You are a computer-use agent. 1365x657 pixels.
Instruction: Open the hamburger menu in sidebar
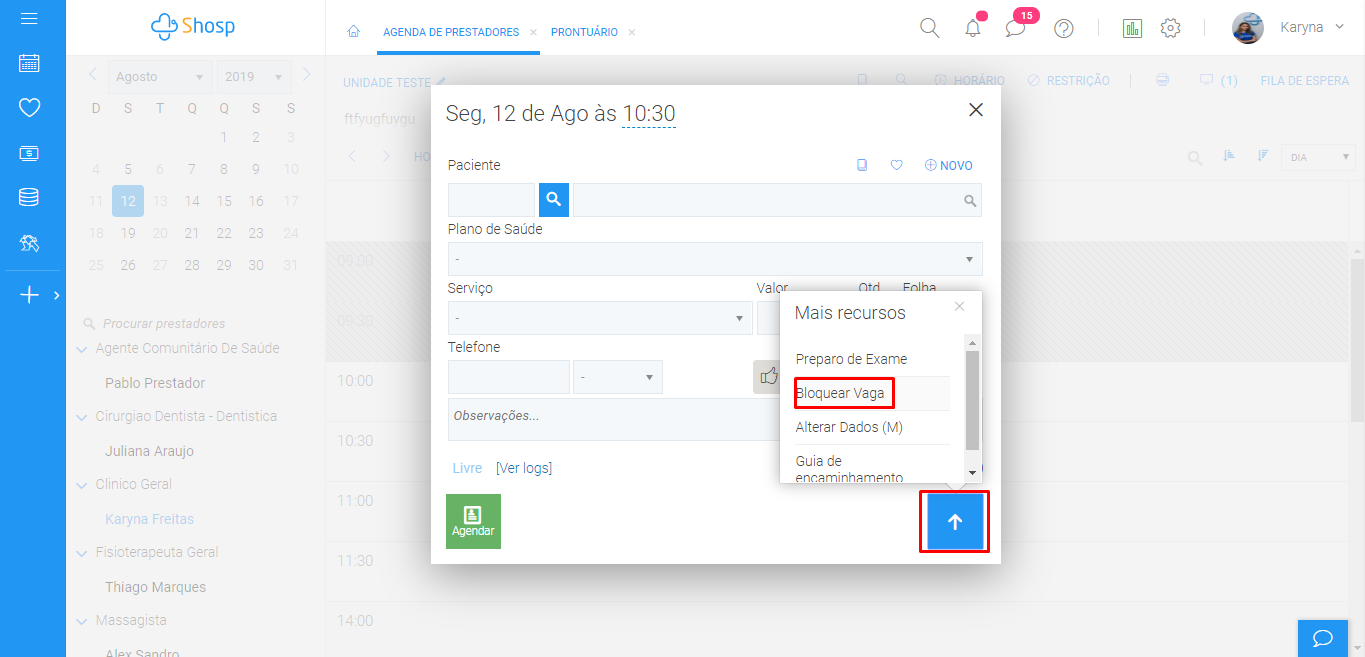(29, 19)
